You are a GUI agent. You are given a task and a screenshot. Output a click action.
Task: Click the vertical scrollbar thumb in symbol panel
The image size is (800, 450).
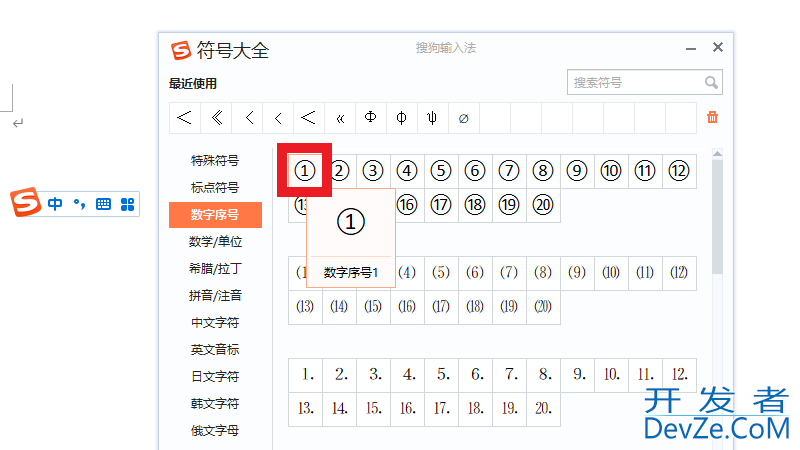[x=717, y=217]
